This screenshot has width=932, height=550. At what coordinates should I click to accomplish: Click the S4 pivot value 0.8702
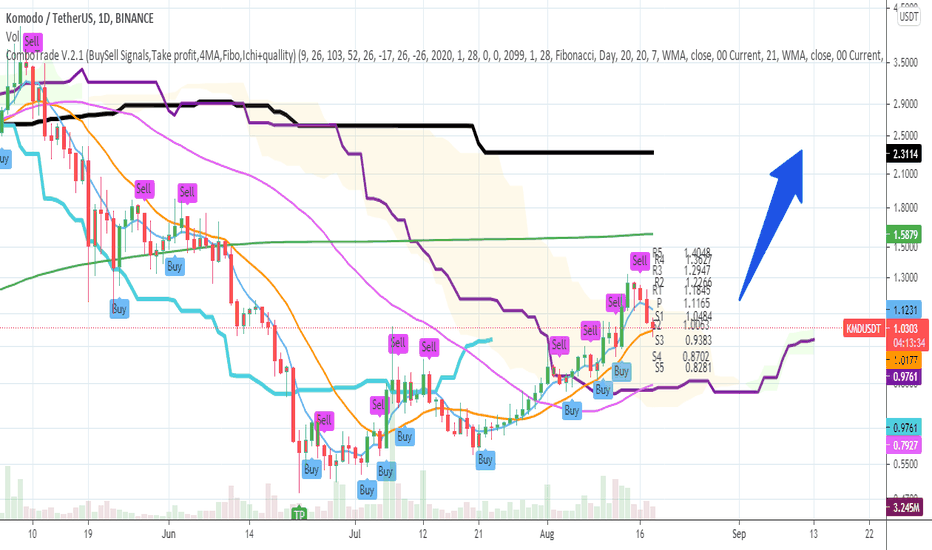point(697,356)
